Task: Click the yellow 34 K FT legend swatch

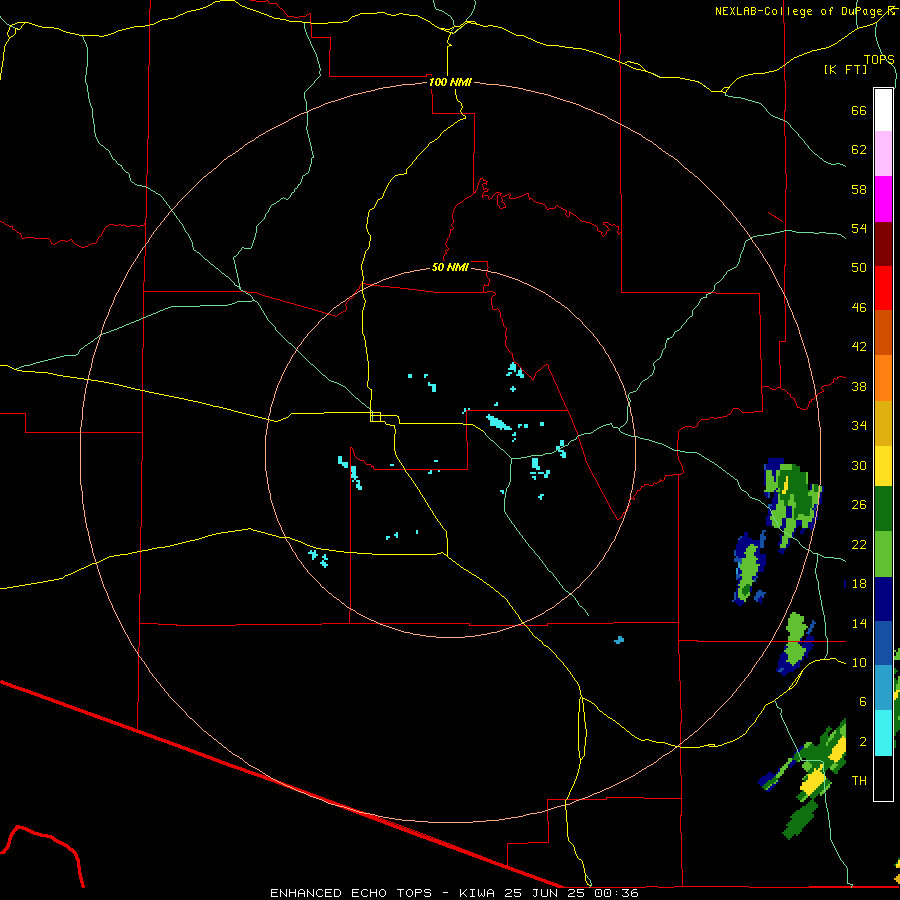Action: (x=883, y=466)
